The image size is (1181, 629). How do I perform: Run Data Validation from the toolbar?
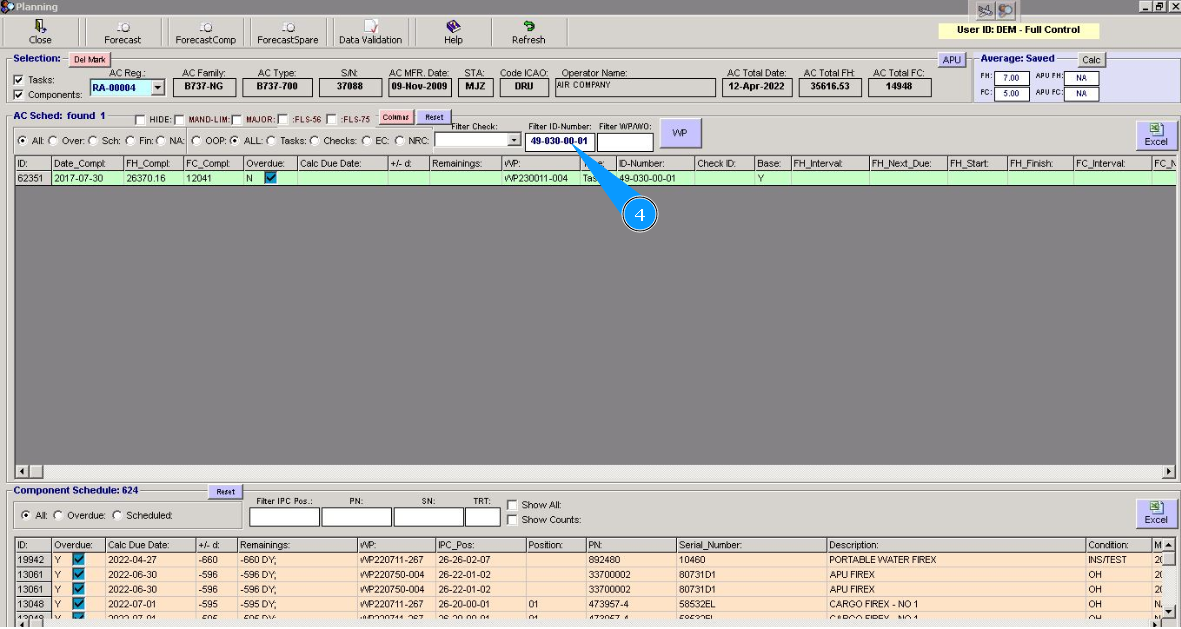pos(370,32)
